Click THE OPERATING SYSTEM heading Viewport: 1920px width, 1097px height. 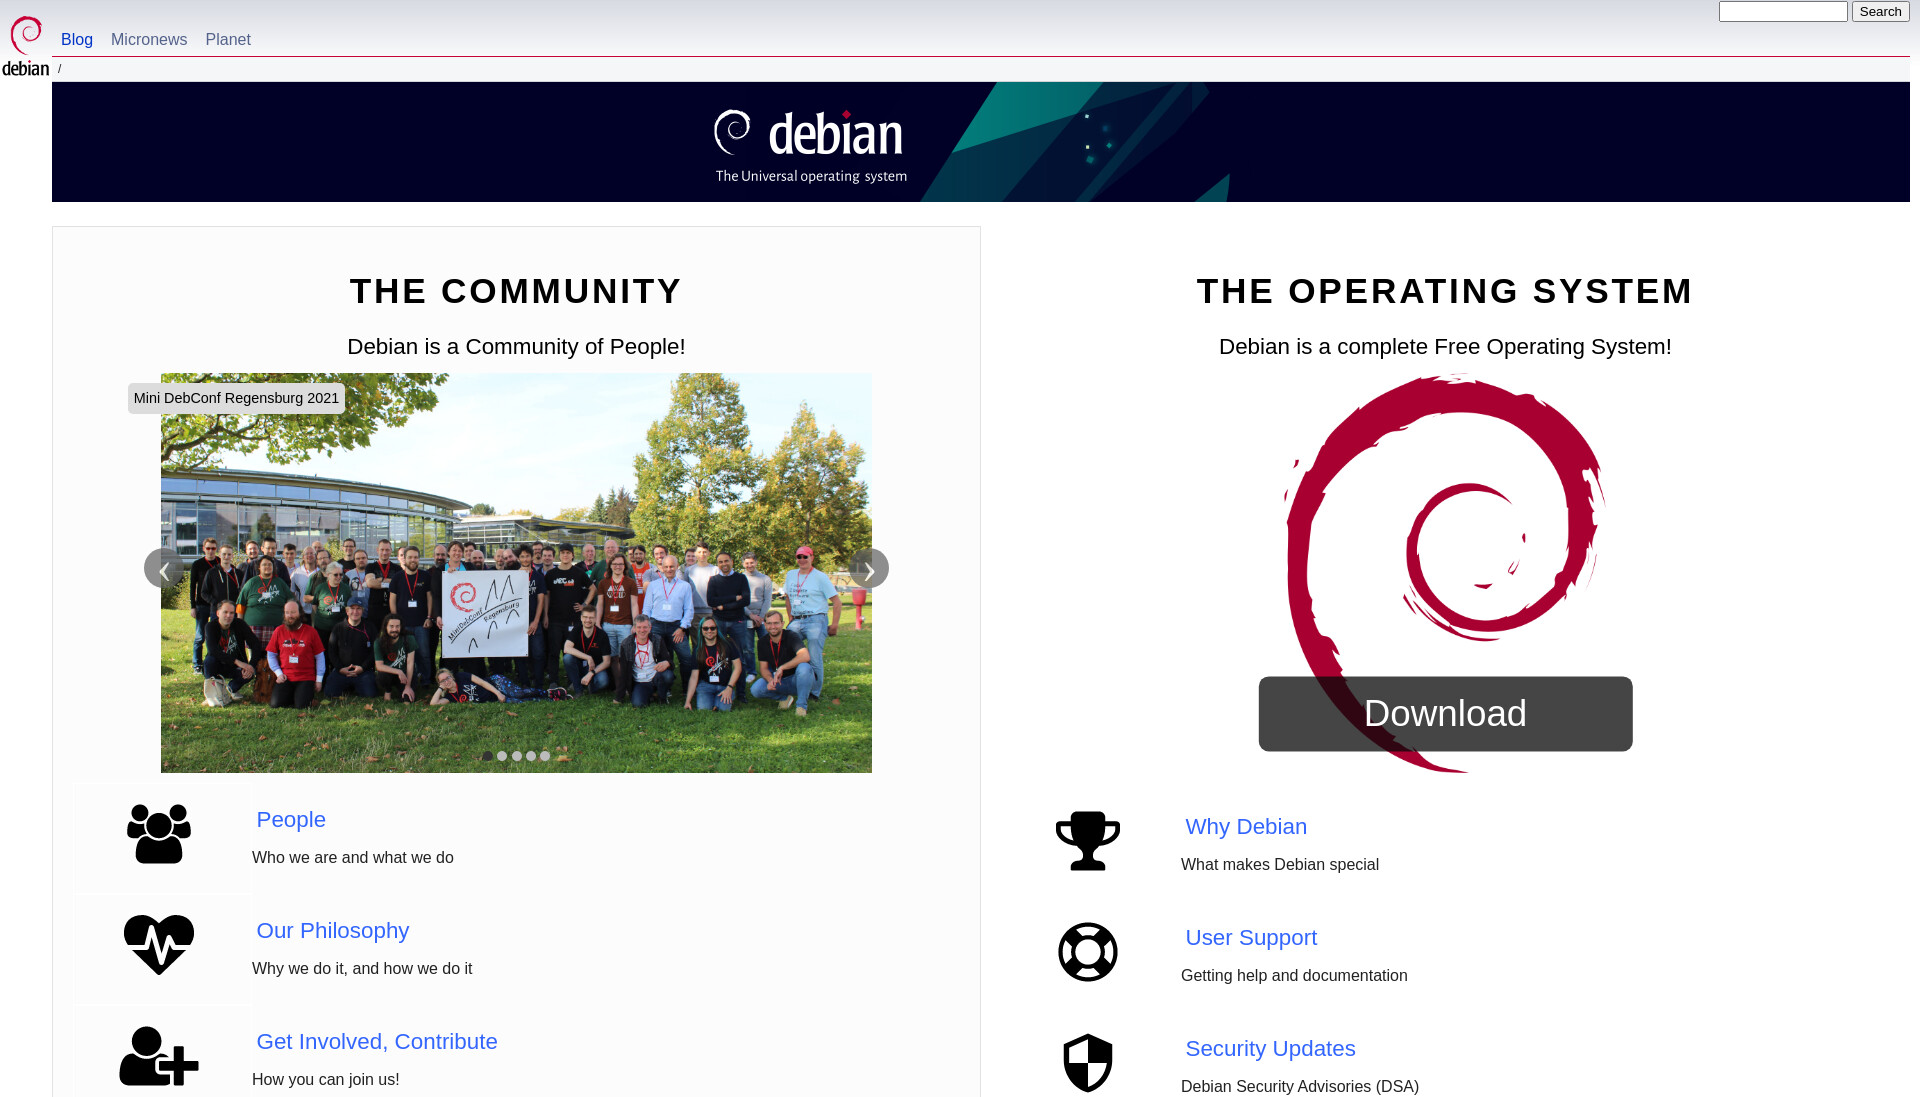1445,292
